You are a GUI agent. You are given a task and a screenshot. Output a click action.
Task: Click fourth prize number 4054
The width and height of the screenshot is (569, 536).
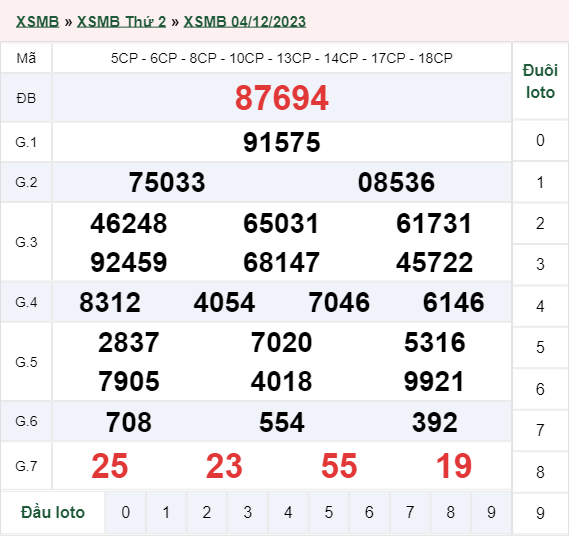(x=224, y=302)
